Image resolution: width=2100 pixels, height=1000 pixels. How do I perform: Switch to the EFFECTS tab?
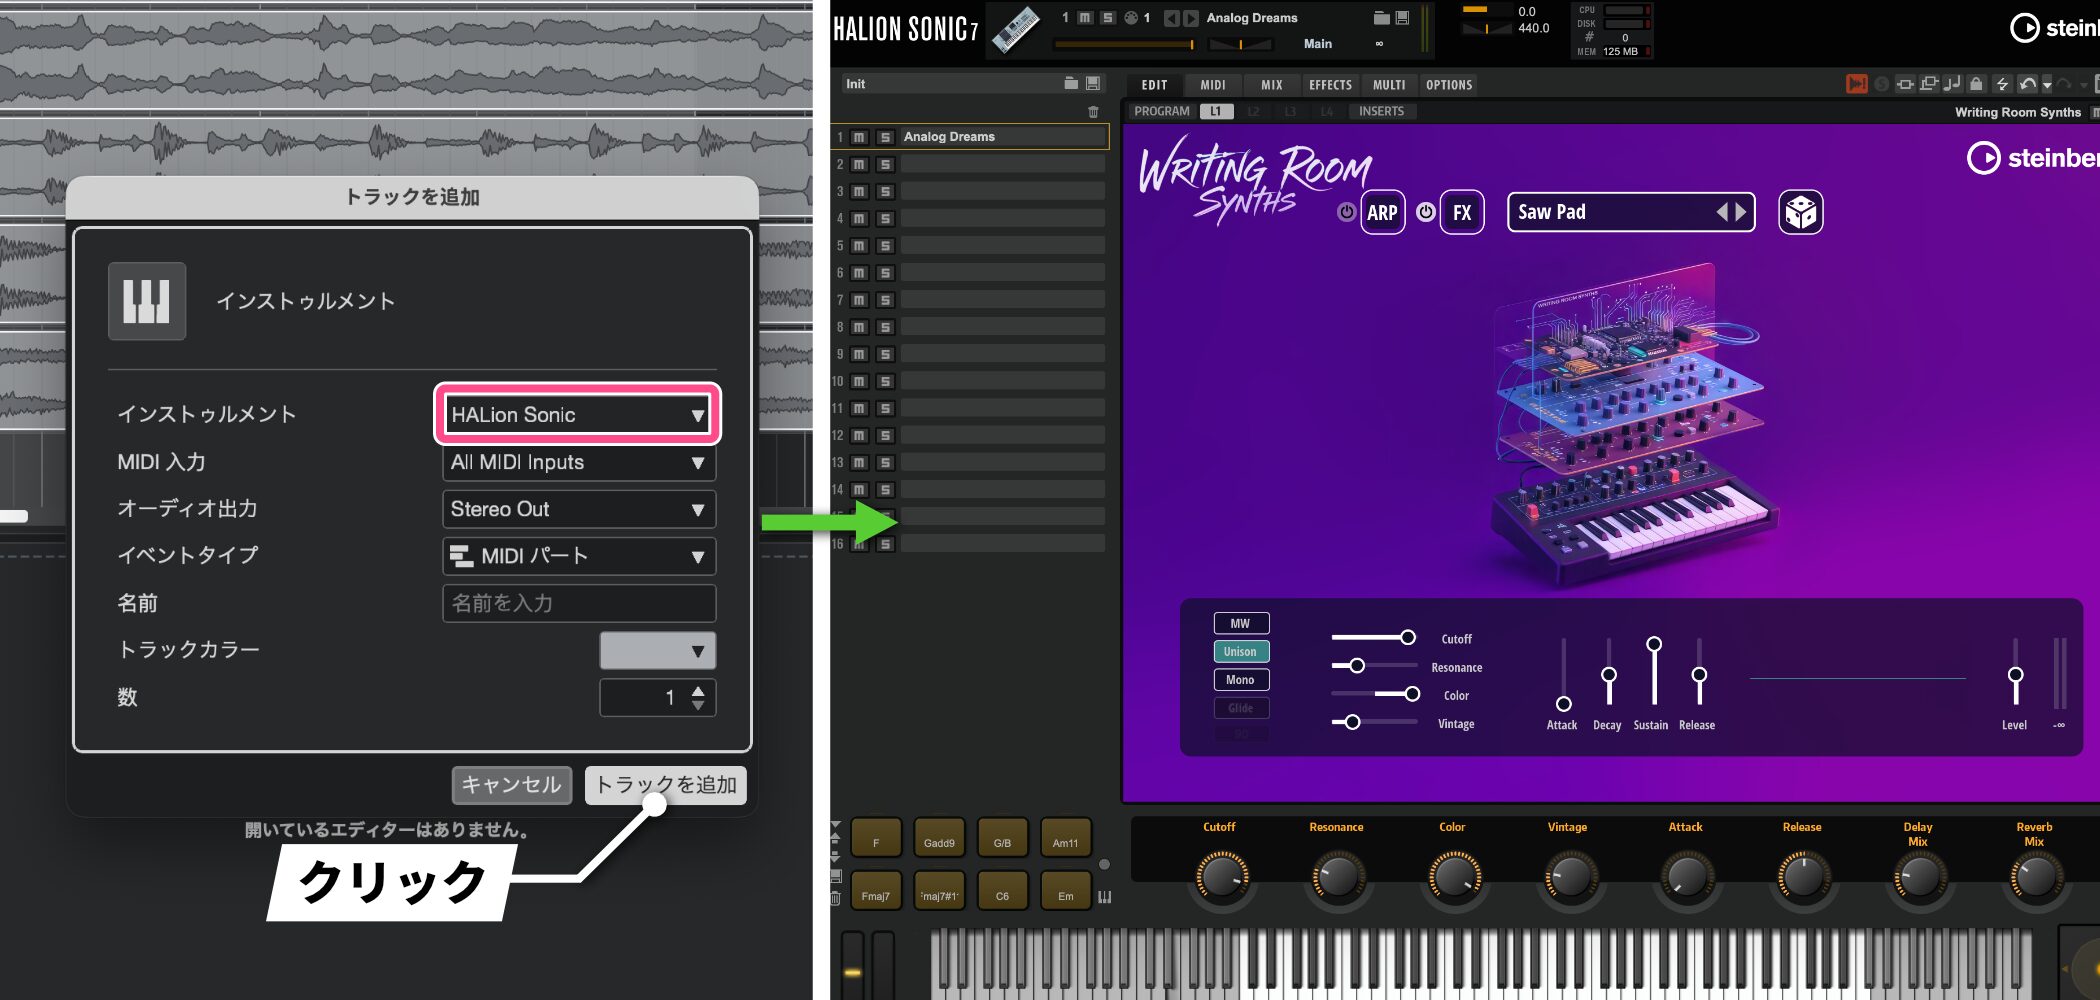tap(1330, 85)
